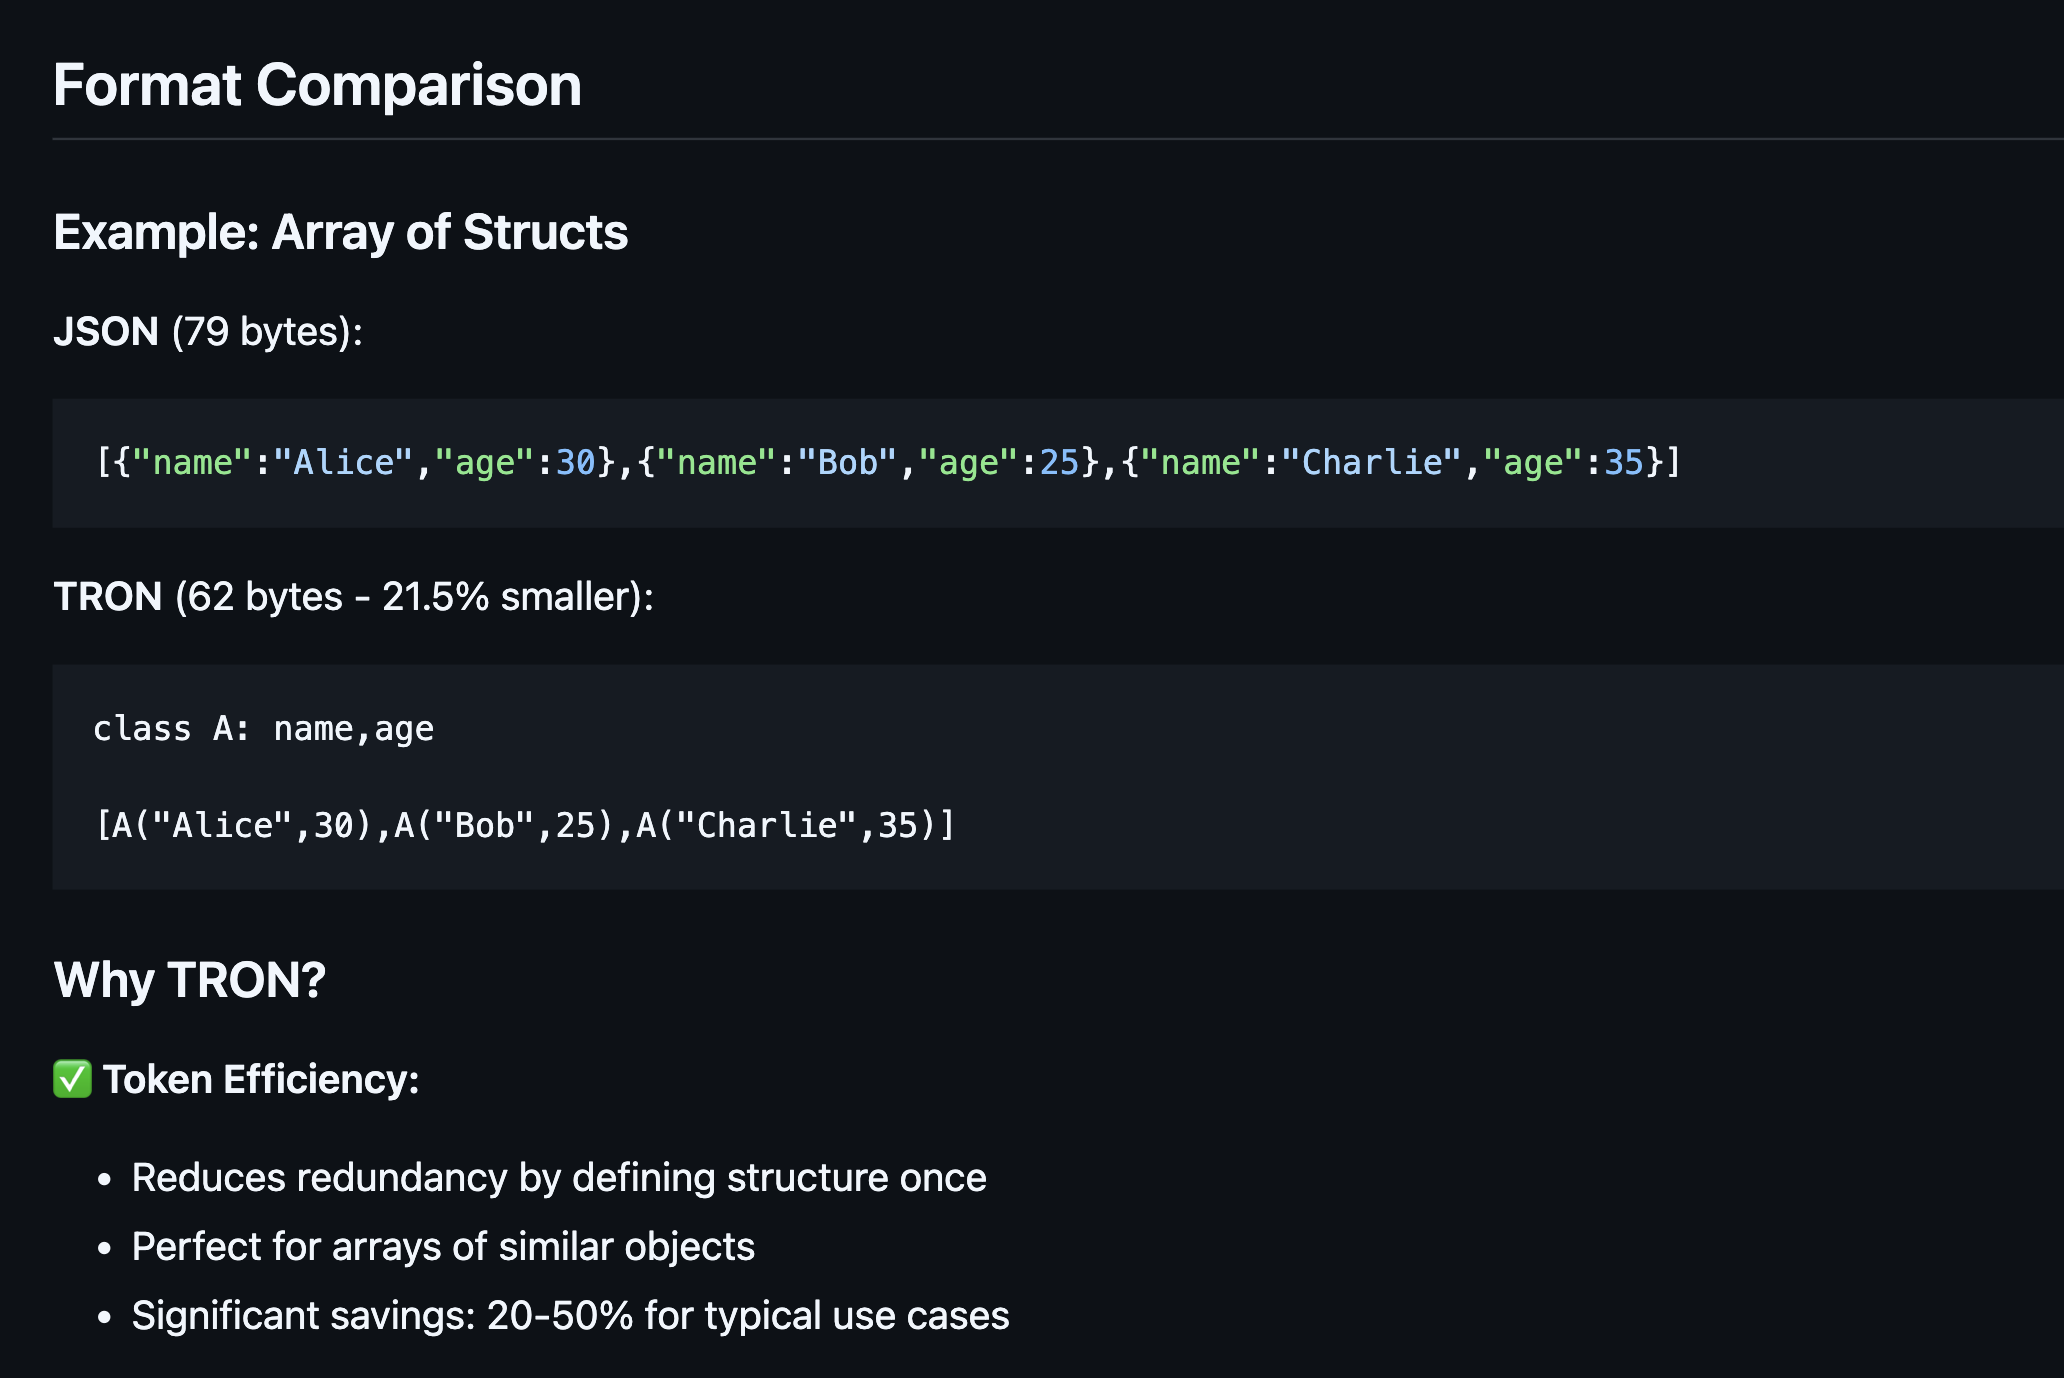The width and height of the screenshot is (2064, 1378).
Task: Click the Reduces redundancy bullet point
Action: pyautogui.click(x=558, y=1177)
